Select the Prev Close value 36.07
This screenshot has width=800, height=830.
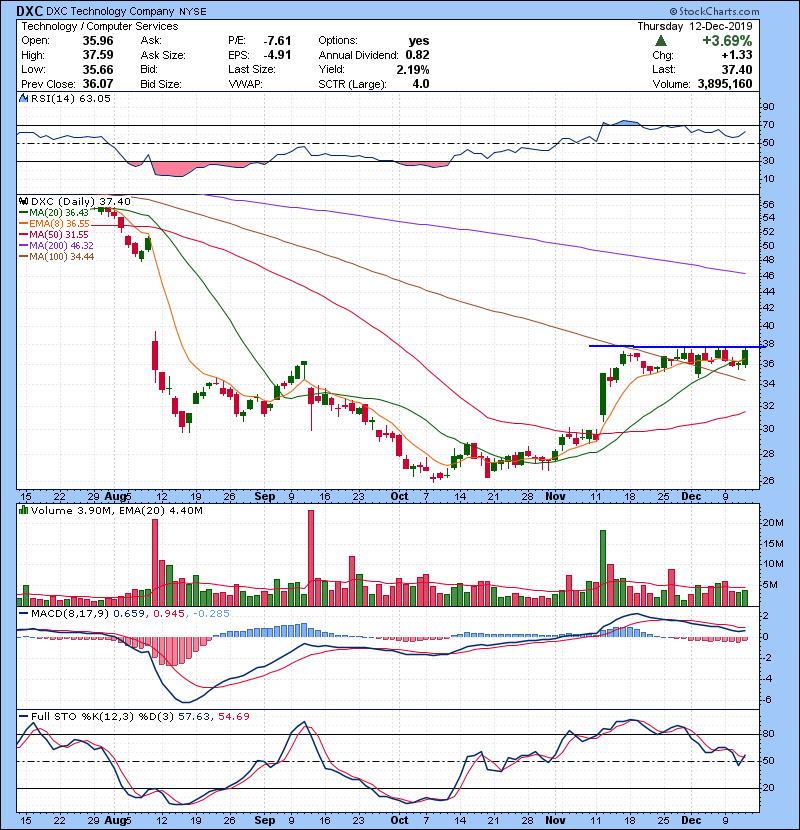pyautogui.click(x=98, y=84)
